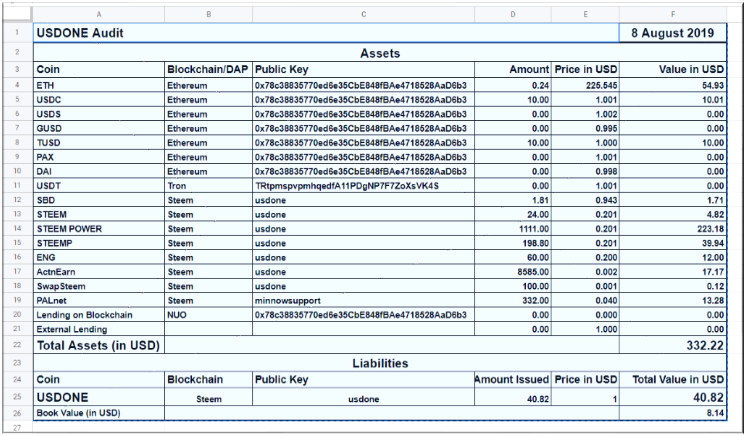Select the 'Total Value in USD' header cell

click(673, 379)
